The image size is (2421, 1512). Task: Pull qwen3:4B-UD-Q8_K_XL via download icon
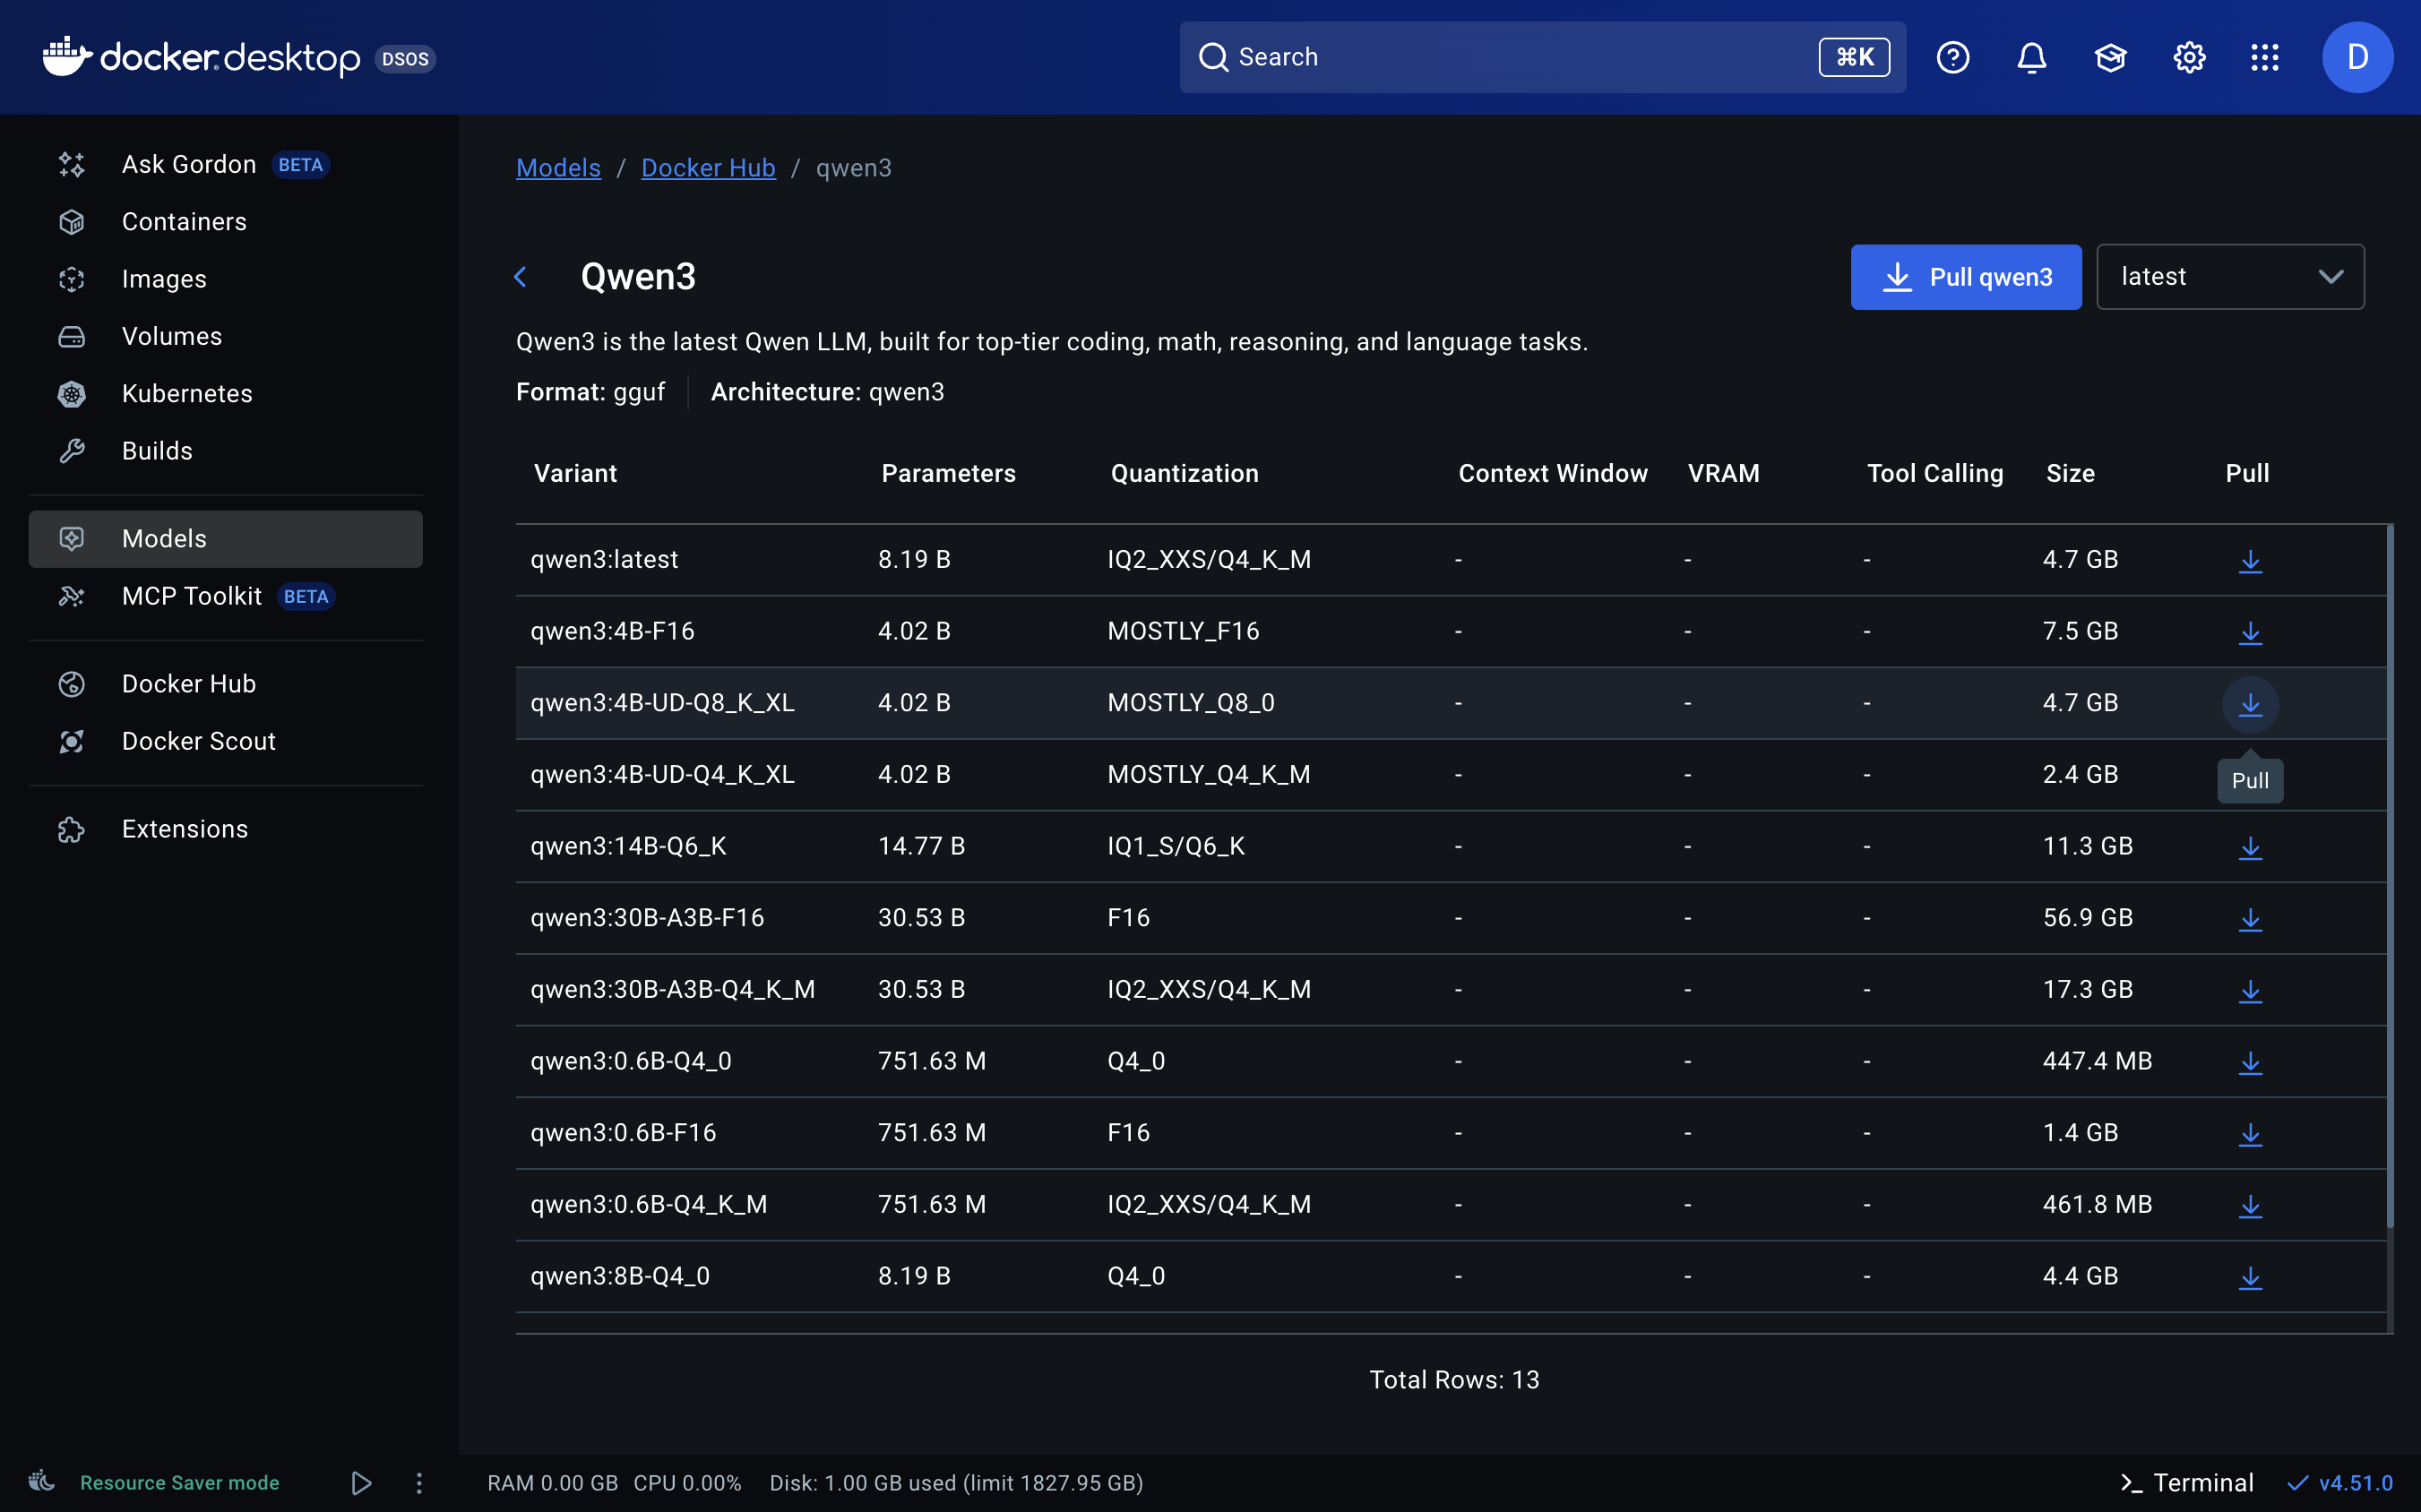(x=2250, y=704)
